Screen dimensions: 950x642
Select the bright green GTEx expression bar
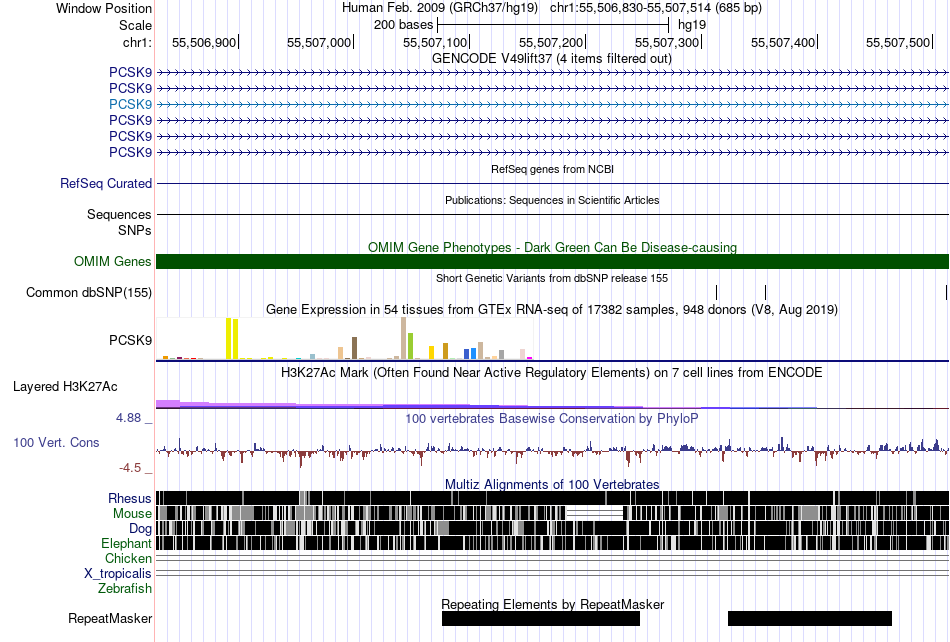pos(410,346)
